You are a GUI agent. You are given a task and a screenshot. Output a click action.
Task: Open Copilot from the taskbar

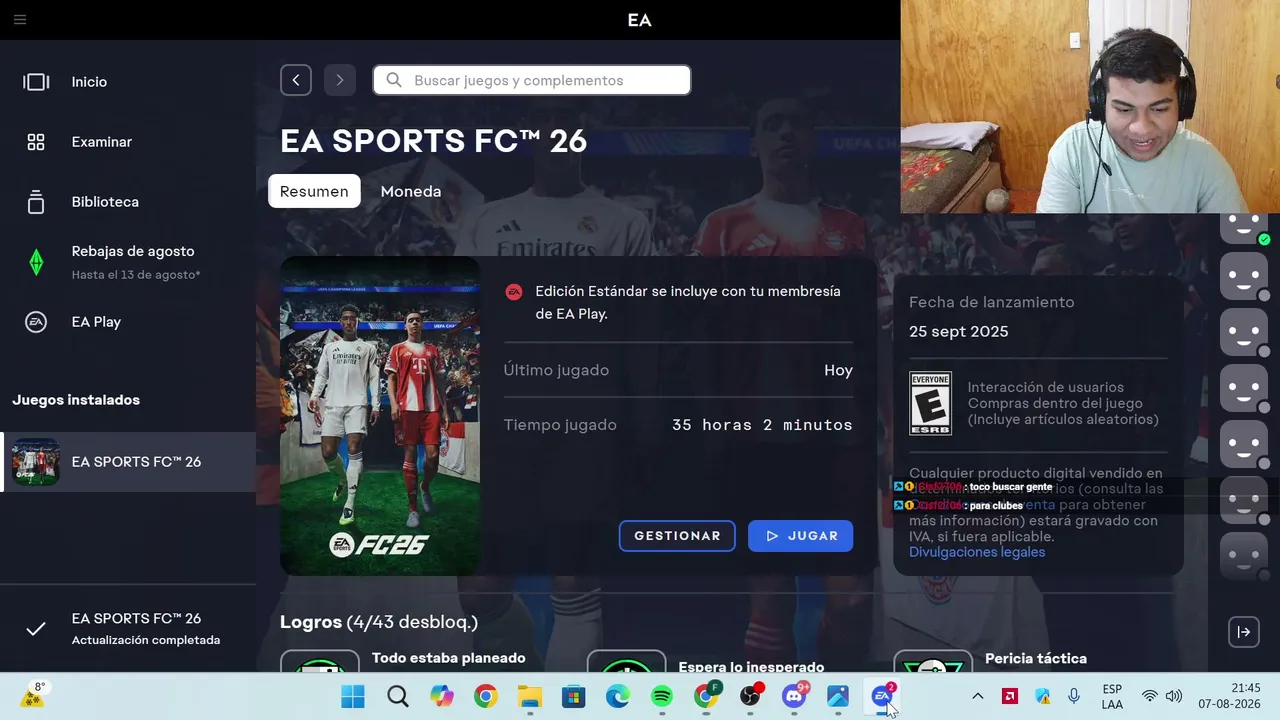pyautogui.click(x=442, y=696)
